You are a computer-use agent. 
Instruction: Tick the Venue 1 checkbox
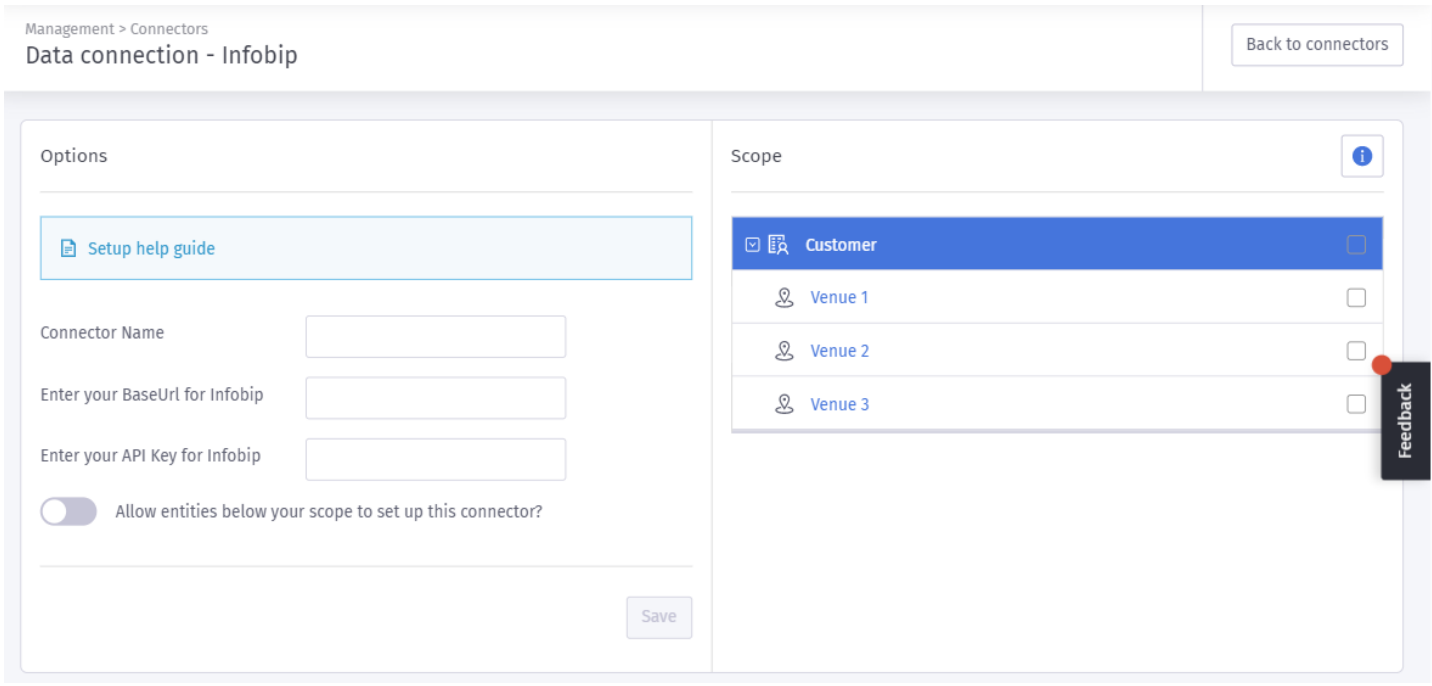click(x=1356, y=298)
